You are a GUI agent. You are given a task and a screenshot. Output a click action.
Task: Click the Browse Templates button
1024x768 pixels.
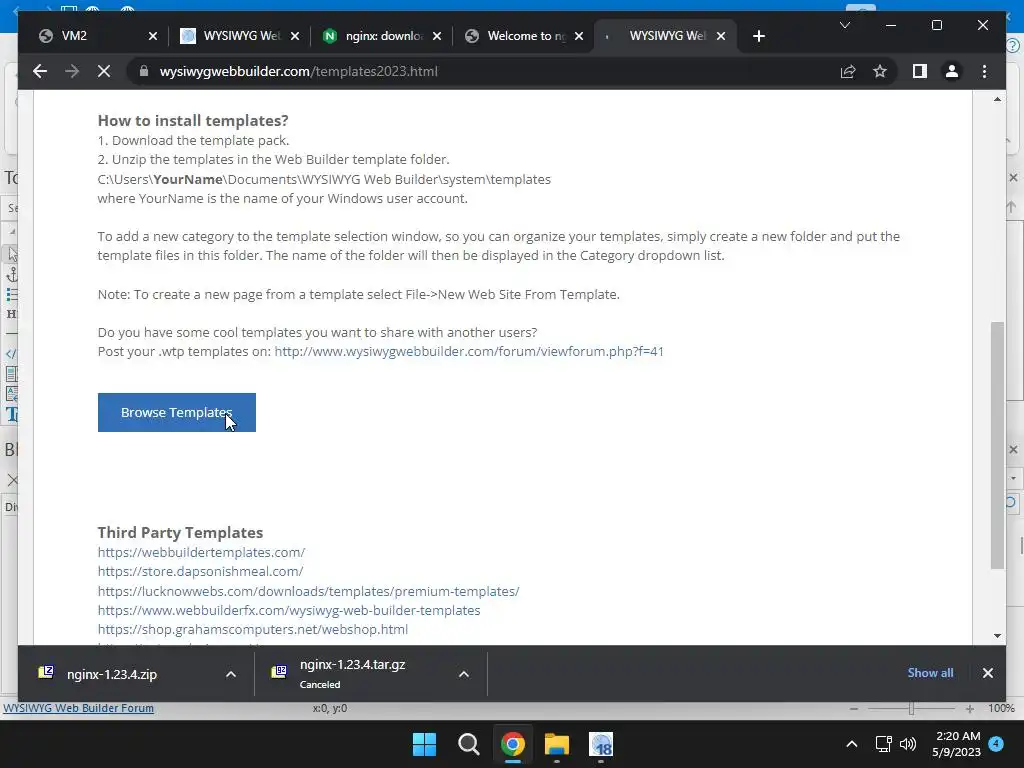click(x=176, y=412)
